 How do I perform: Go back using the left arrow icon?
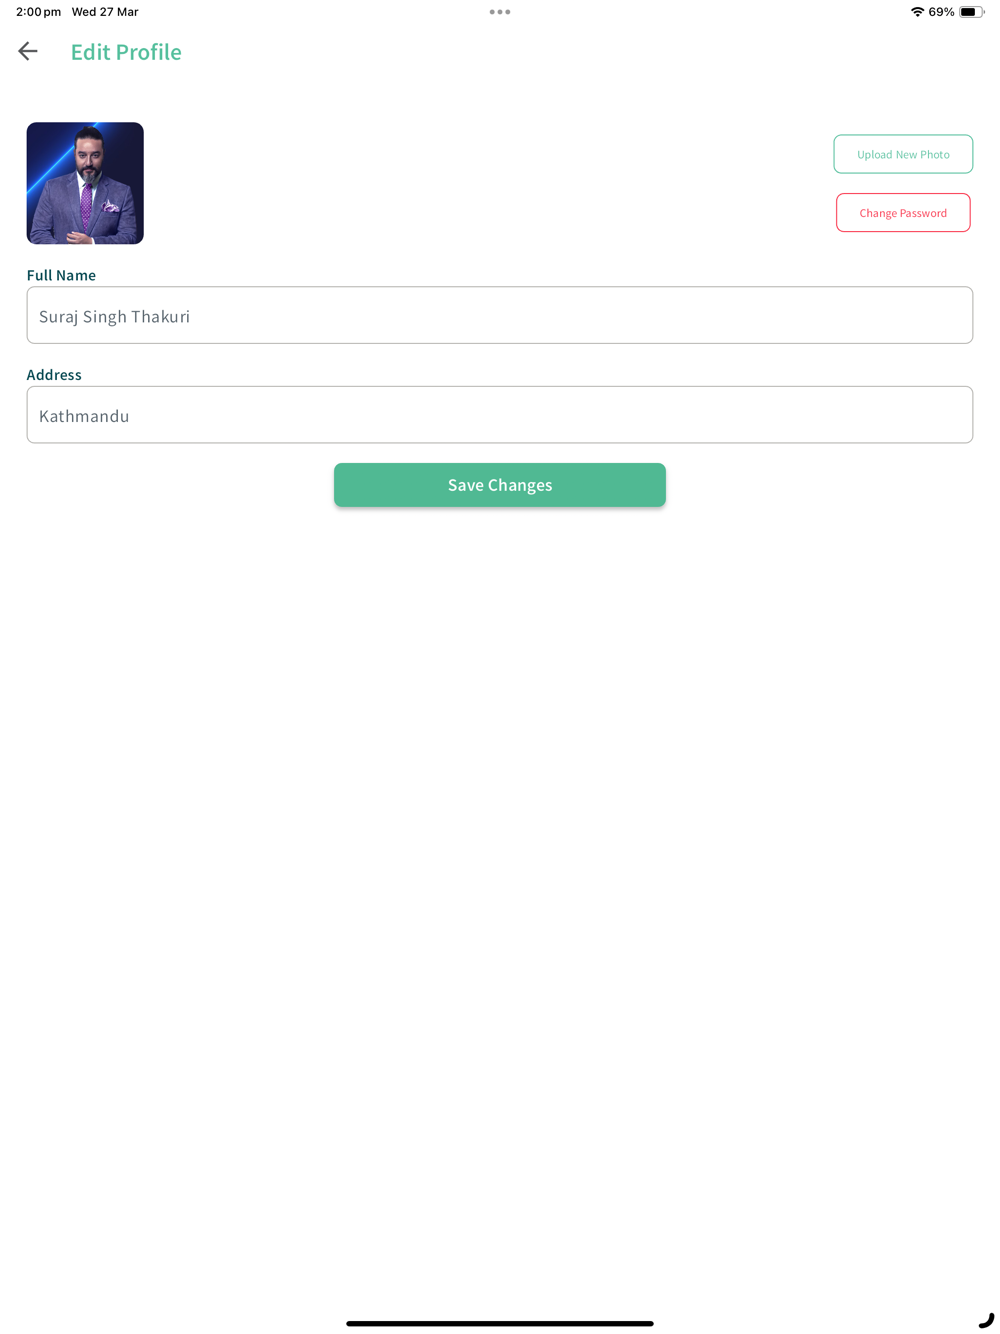tap(28, 51)
